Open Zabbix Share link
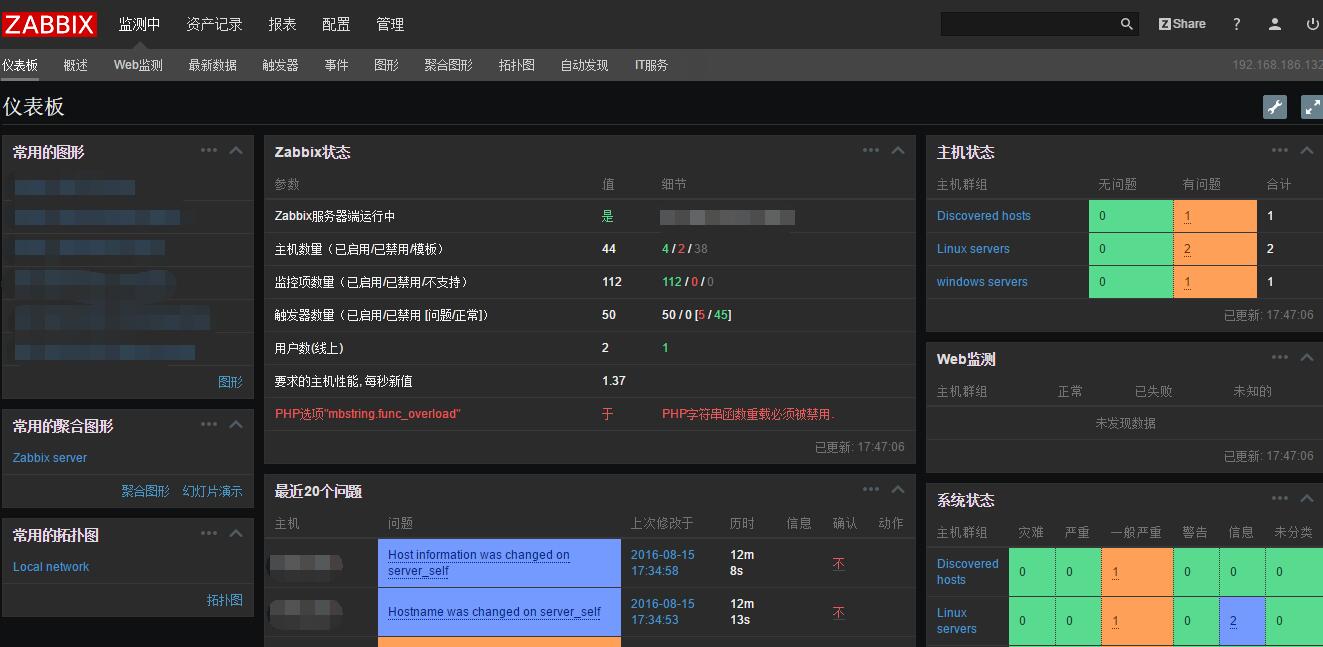This screenshot has height=647, width=1323. [1182, 24]
